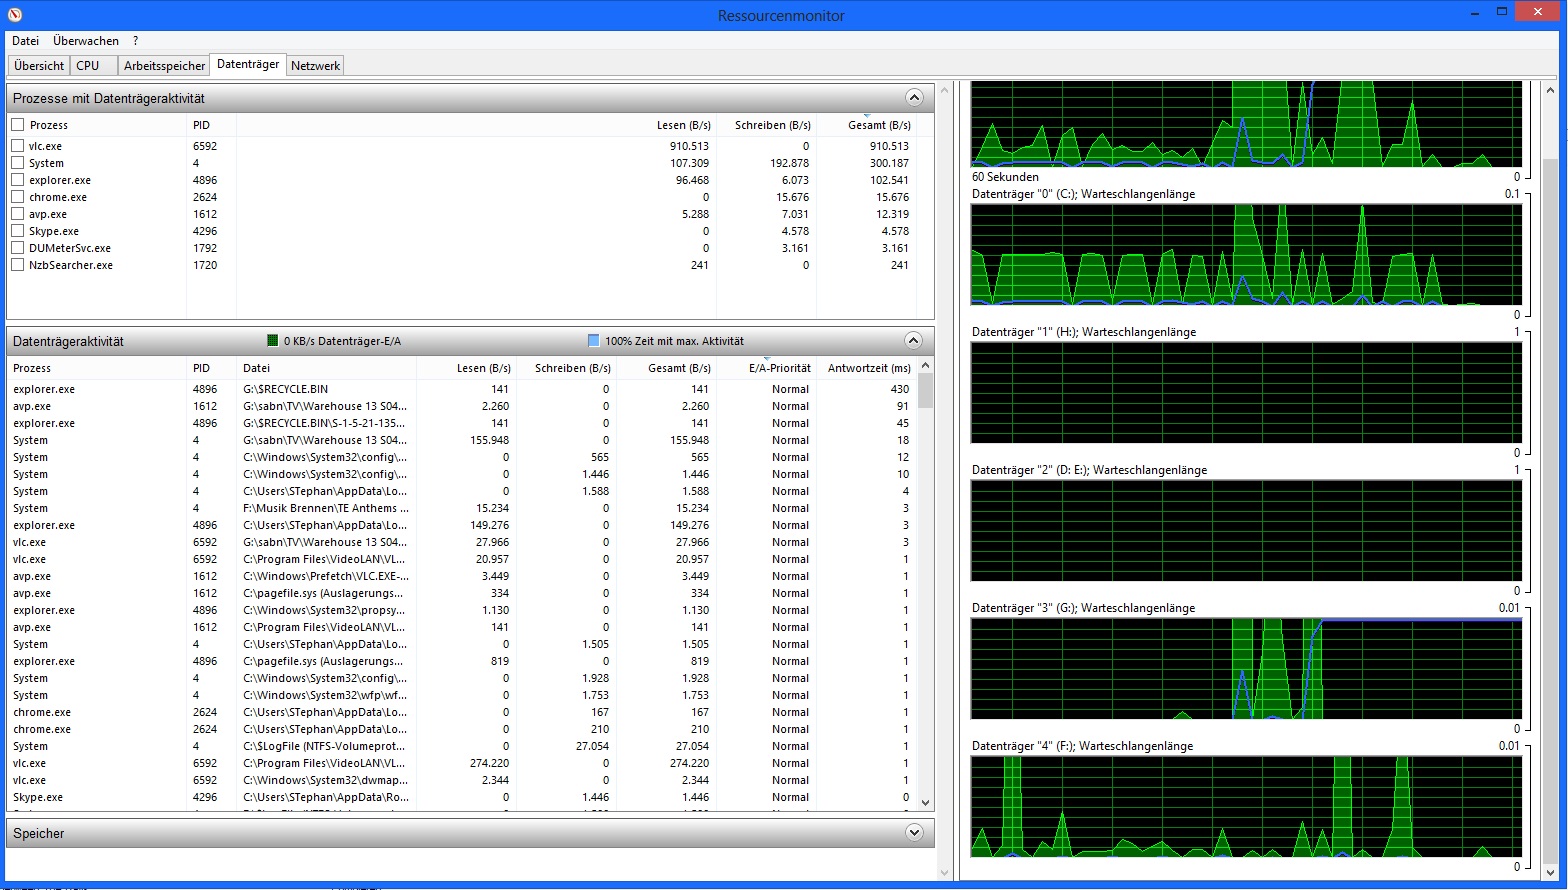Check the Skype.exe process checkbox
Viewport: 1568px width, 890px height.
18,231
